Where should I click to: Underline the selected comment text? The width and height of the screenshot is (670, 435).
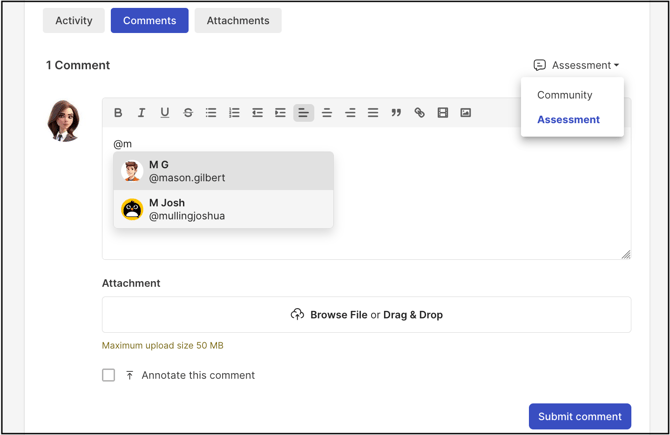point(165,113)
